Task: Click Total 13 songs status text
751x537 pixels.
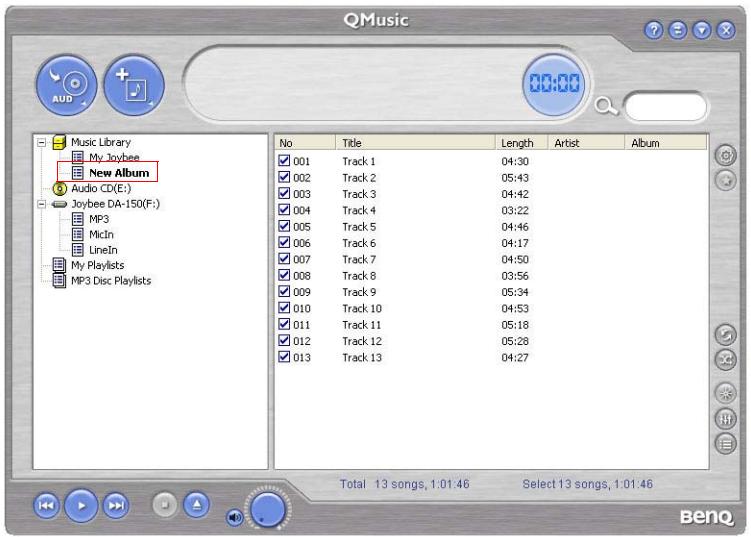Action: [x=405, y=484]
